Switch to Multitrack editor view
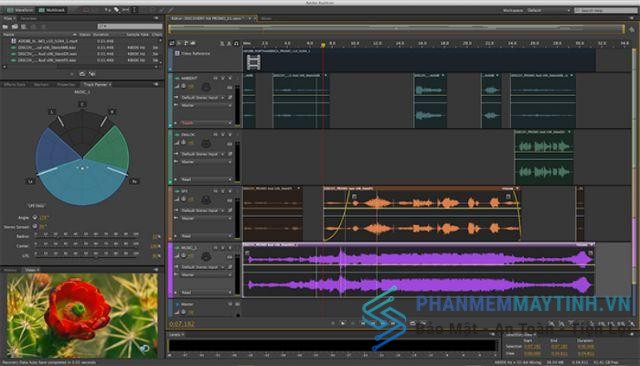The width and height of the screenshot is (640, 366). tap(51, 10)
